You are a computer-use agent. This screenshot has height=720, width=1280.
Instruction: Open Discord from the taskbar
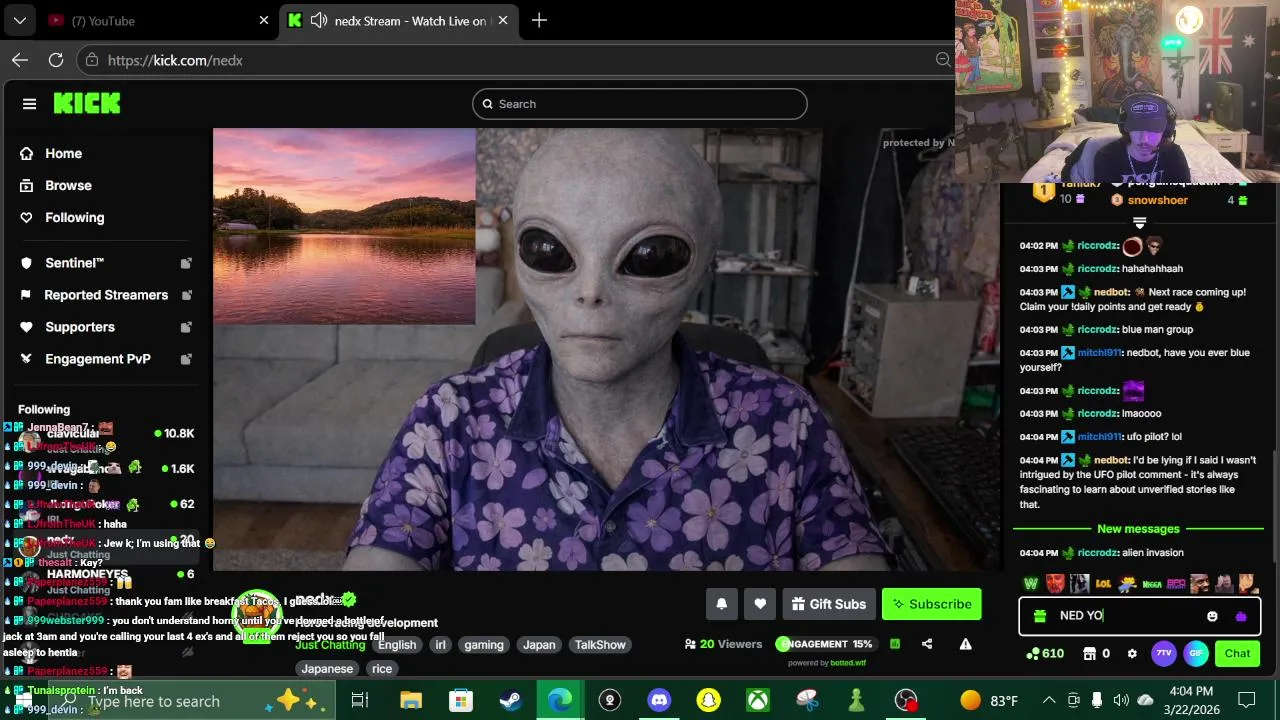coord(659,701)
